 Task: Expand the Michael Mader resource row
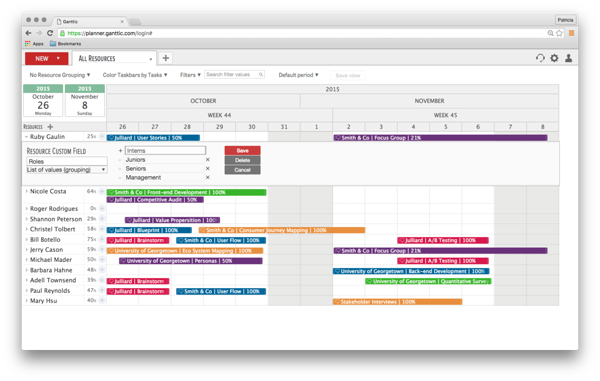tap(26, 260)
